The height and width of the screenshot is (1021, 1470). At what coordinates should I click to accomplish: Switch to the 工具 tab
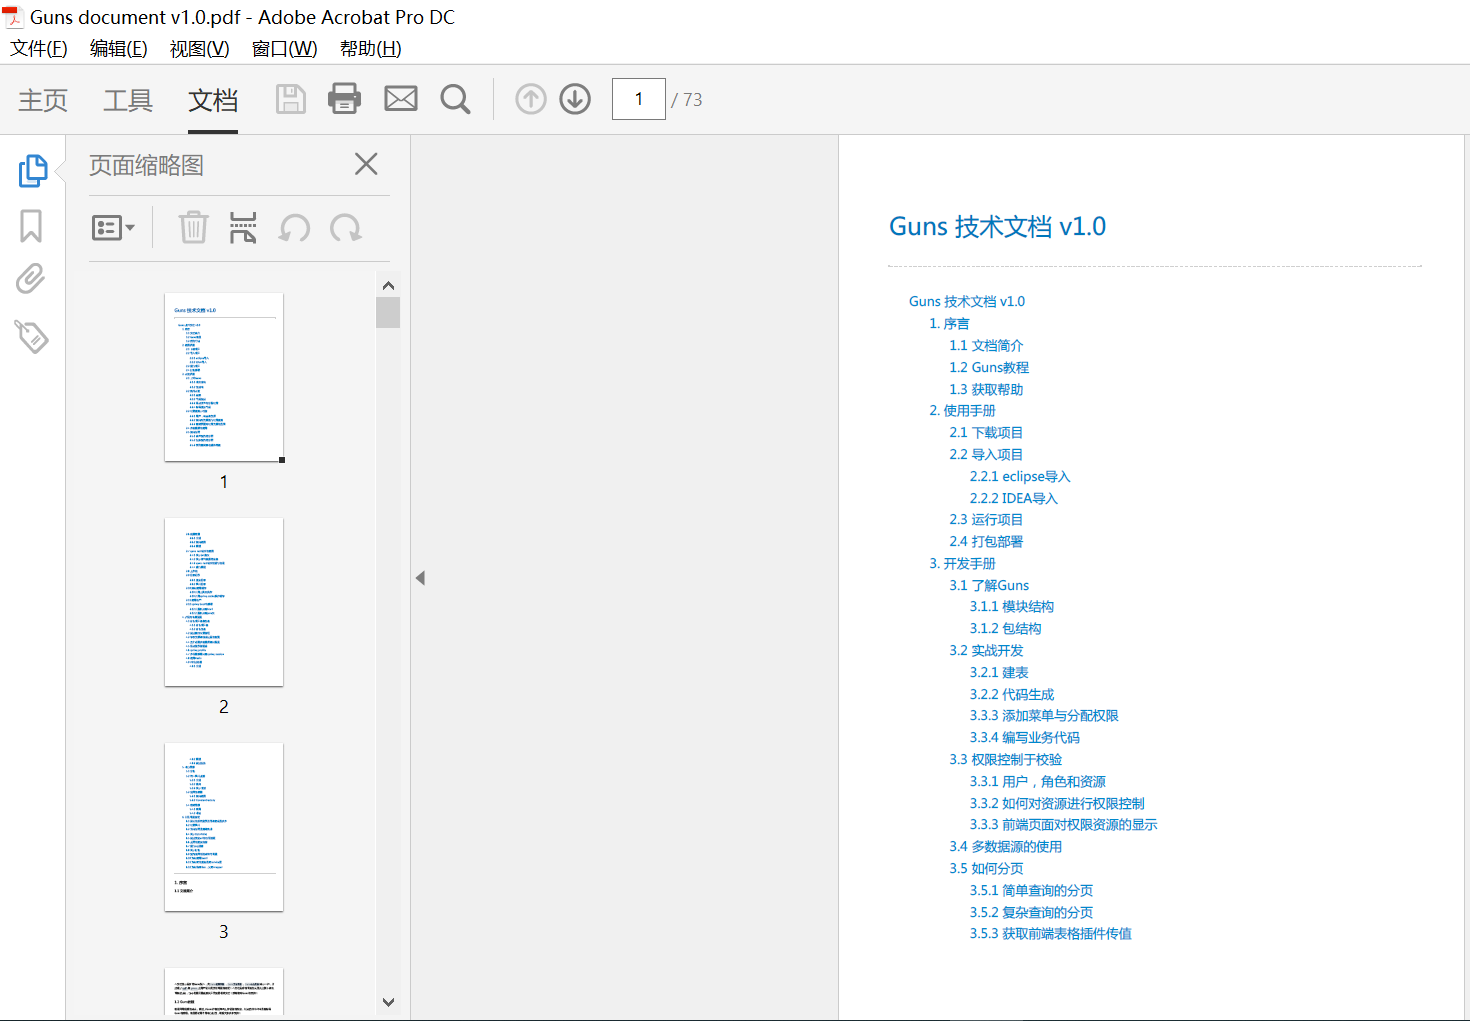pyautogui.click(x=128, y=100)
